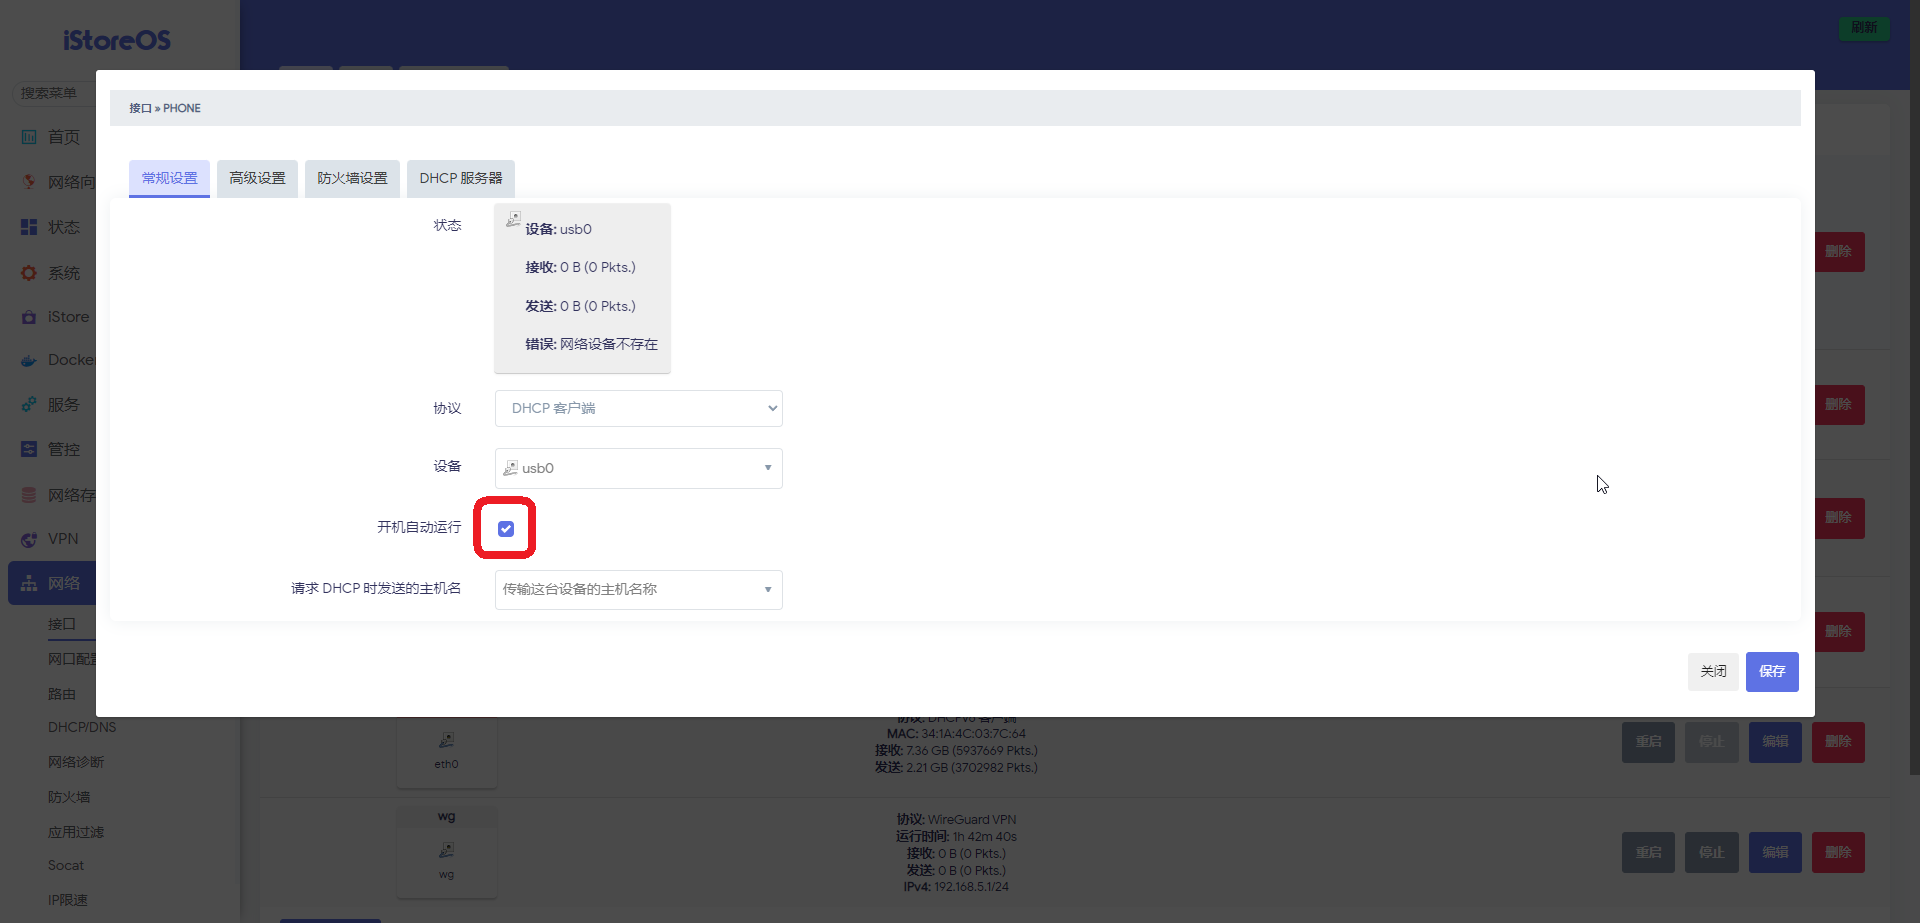
Task: Switch to the 高级设置 tab
Action: (256, 178)
